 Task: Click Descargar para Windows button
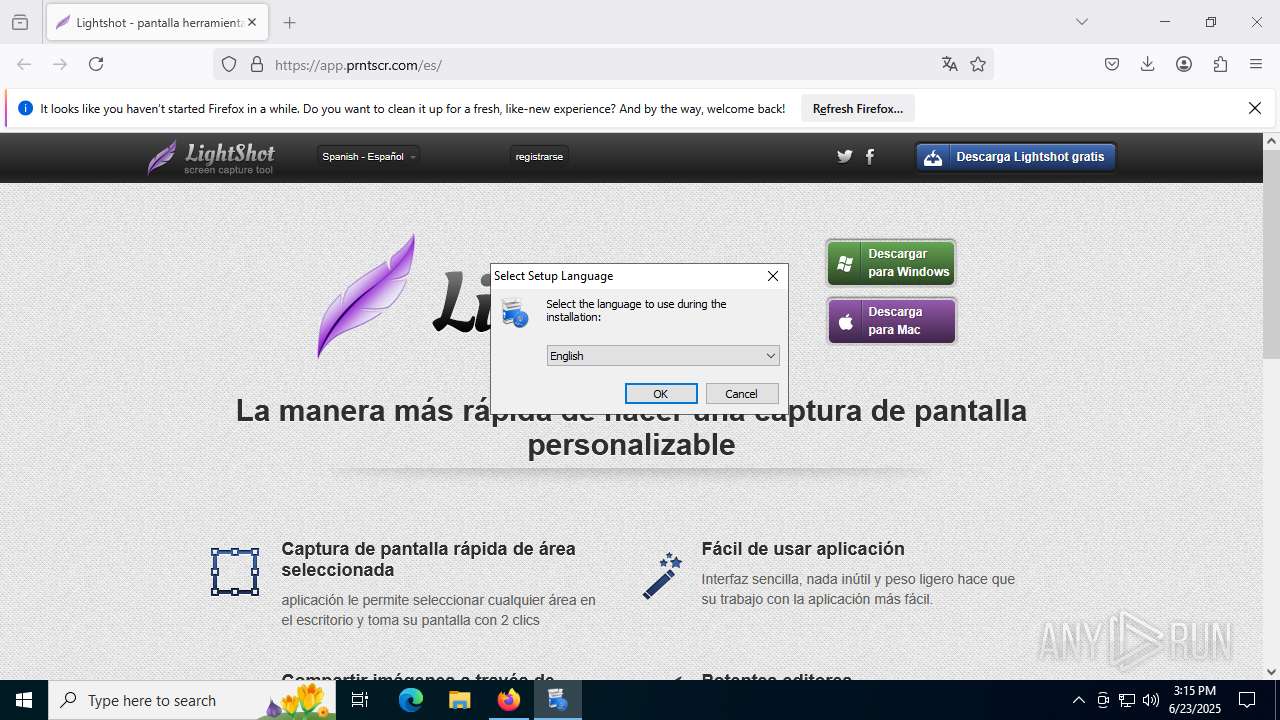pos(891,263)
